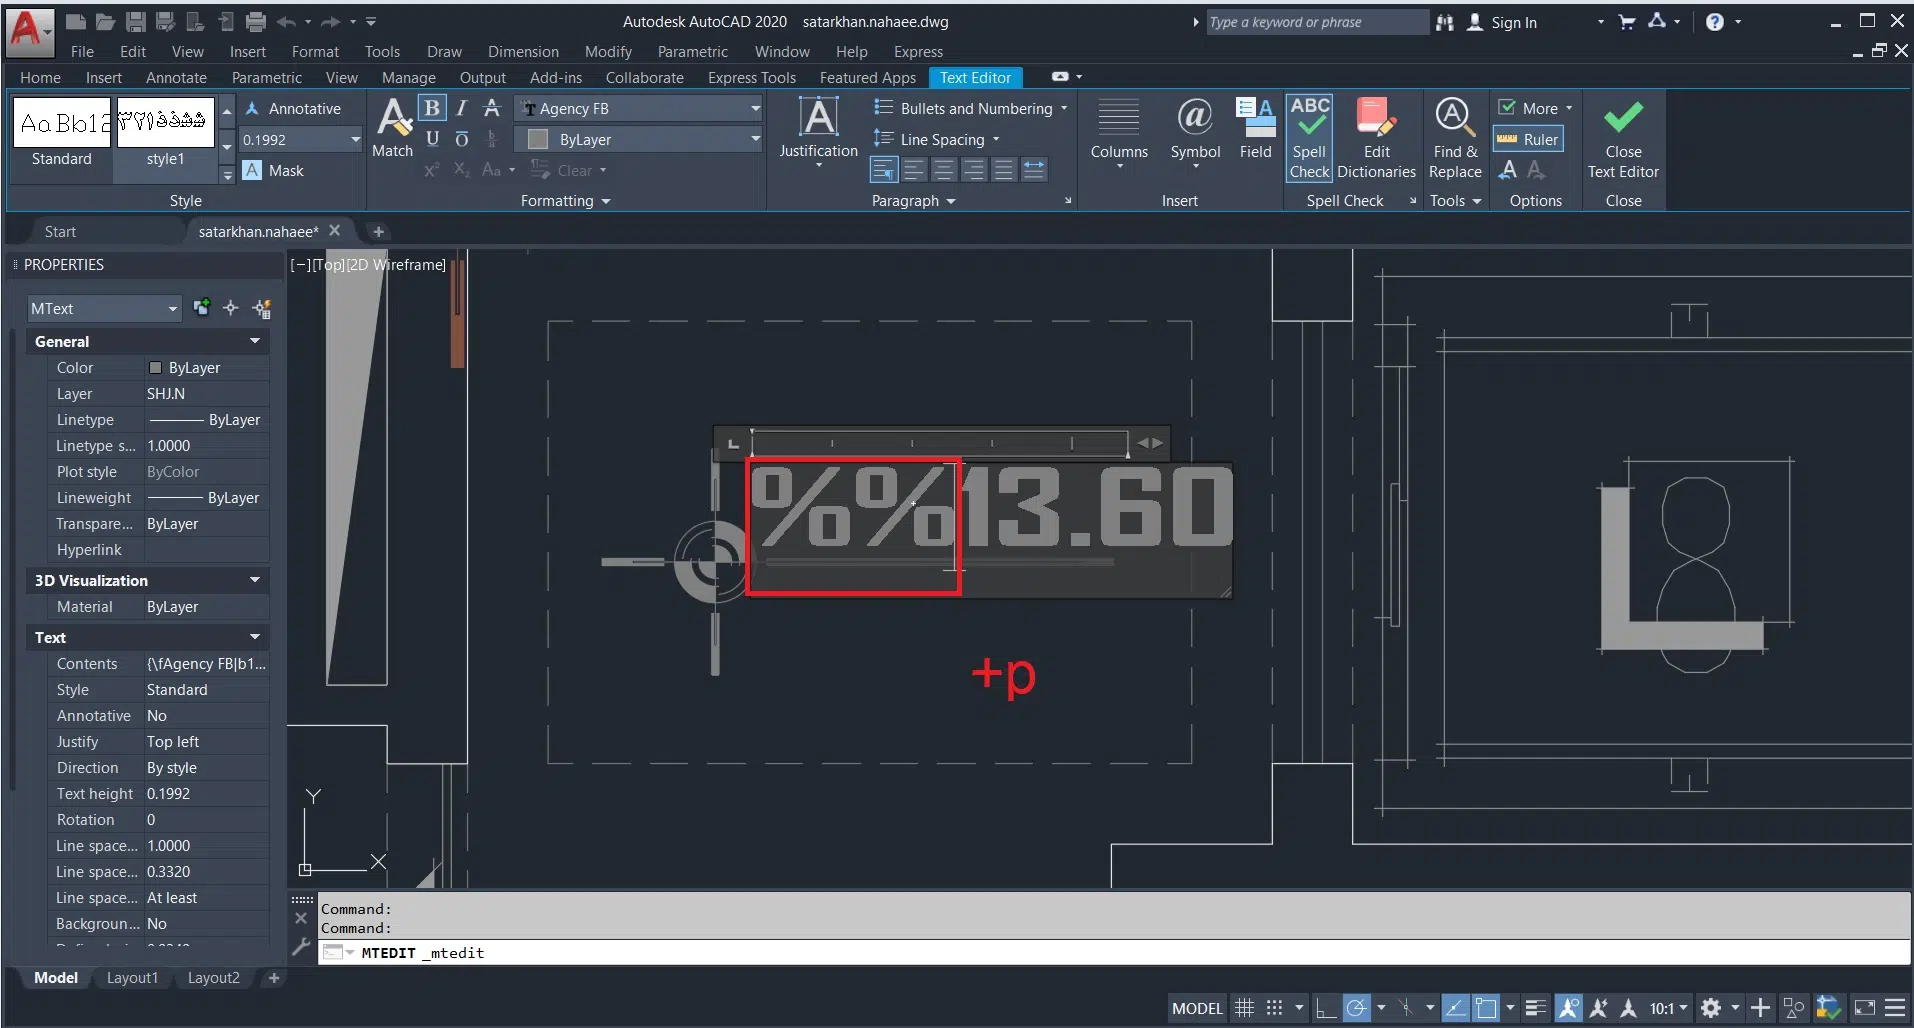This screenshot has width=1914, height=1028.
Task: Toggle Spell Check on or off
Action: coord(1309,138)
